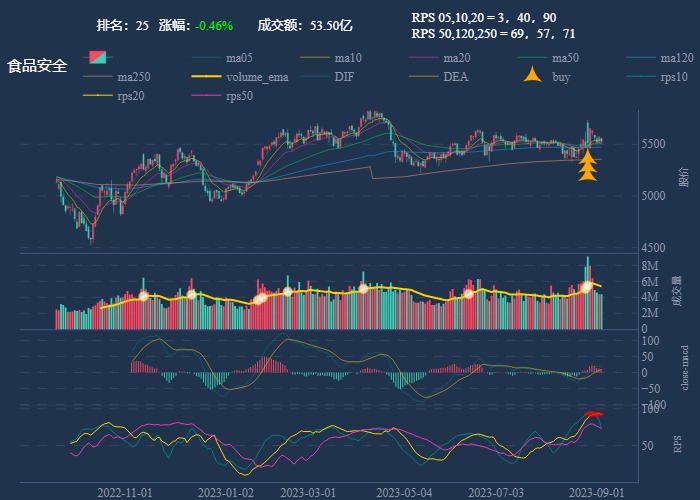
Task: Click the orange buy arrow legend icon
Action: tap(534, 77)
